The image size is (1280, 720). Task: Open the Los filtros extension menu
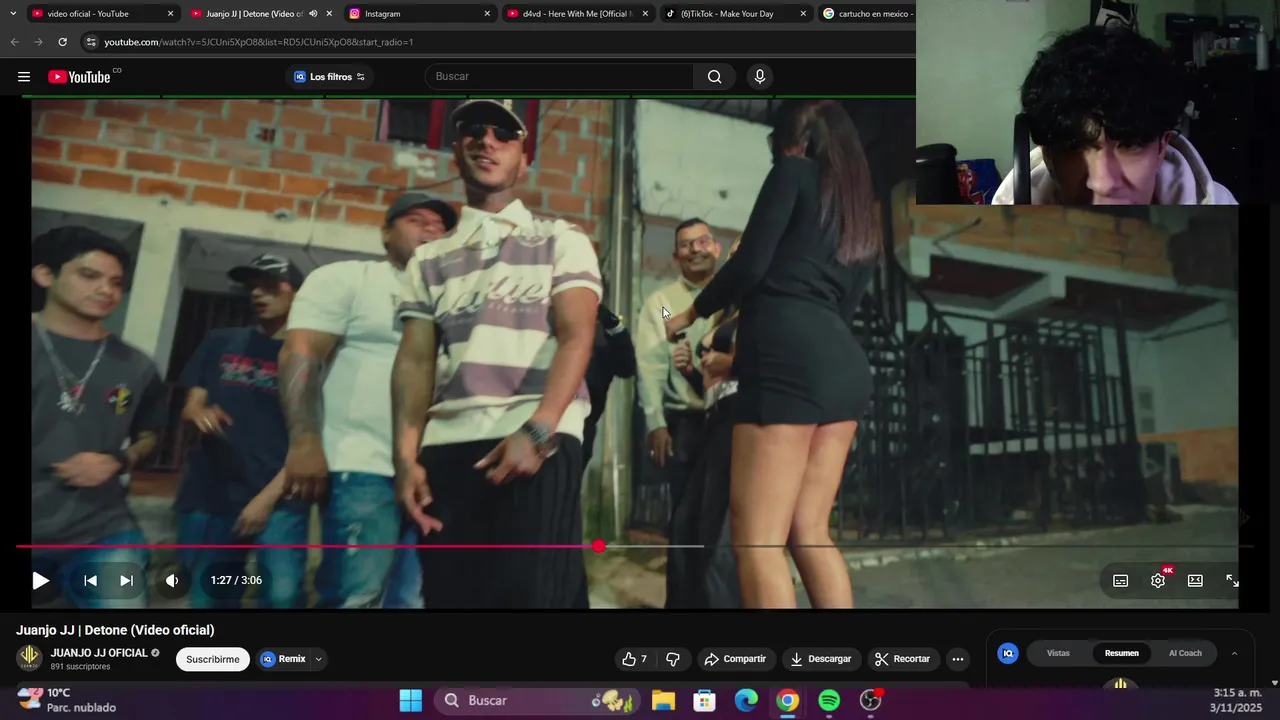tap(329, 77)
